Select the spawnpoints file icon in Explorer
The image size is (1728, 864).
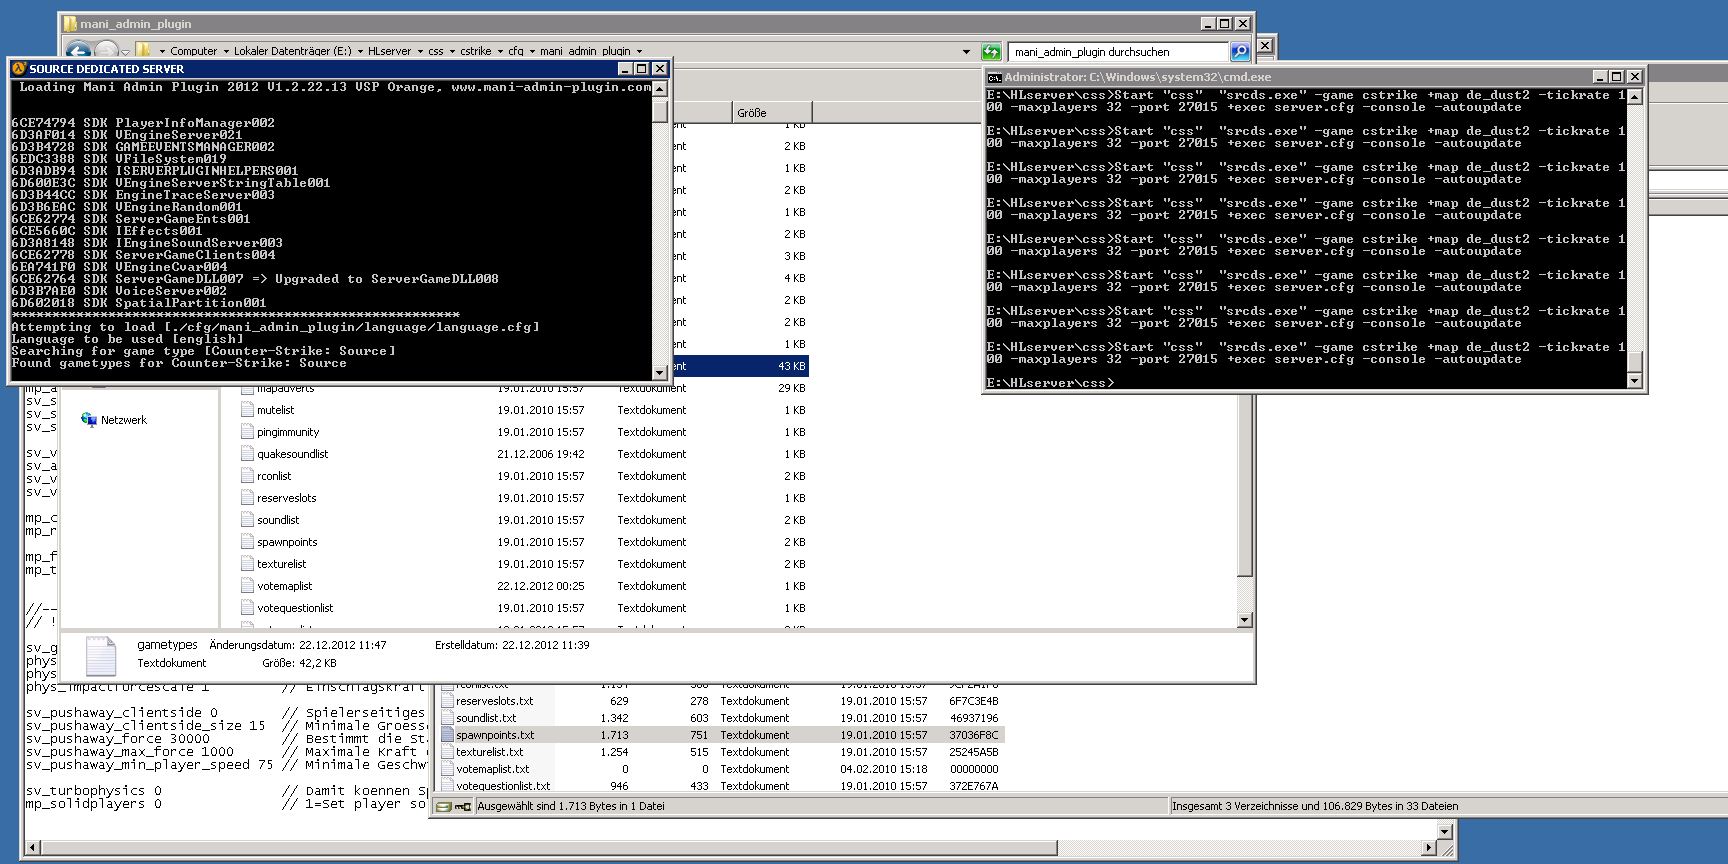tap(247, 542)
